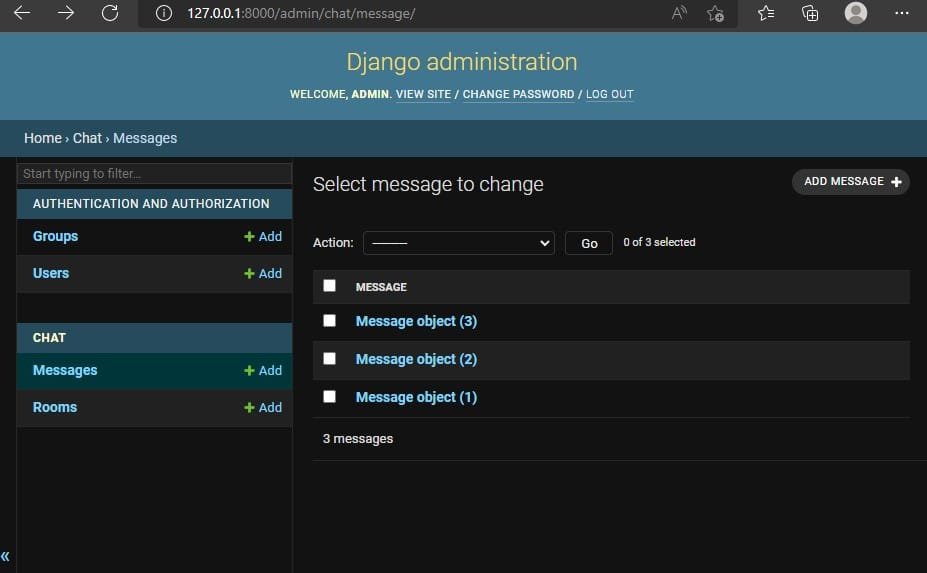
Task: Go to Home in the breadcrumb
Action: (43, 138)
